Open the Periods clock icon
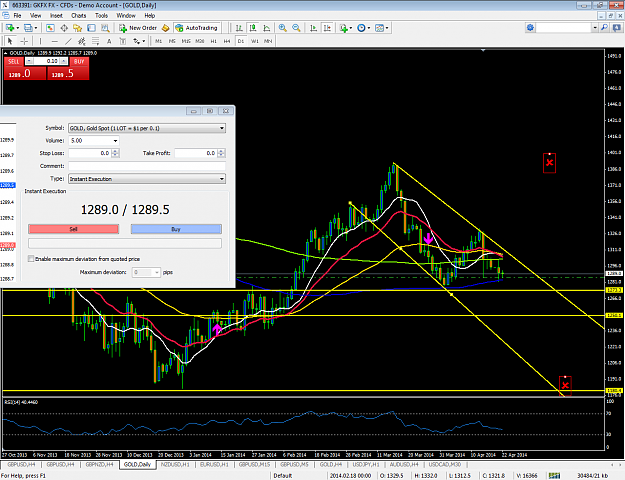The image size is (625, 480). click(361, 28)
